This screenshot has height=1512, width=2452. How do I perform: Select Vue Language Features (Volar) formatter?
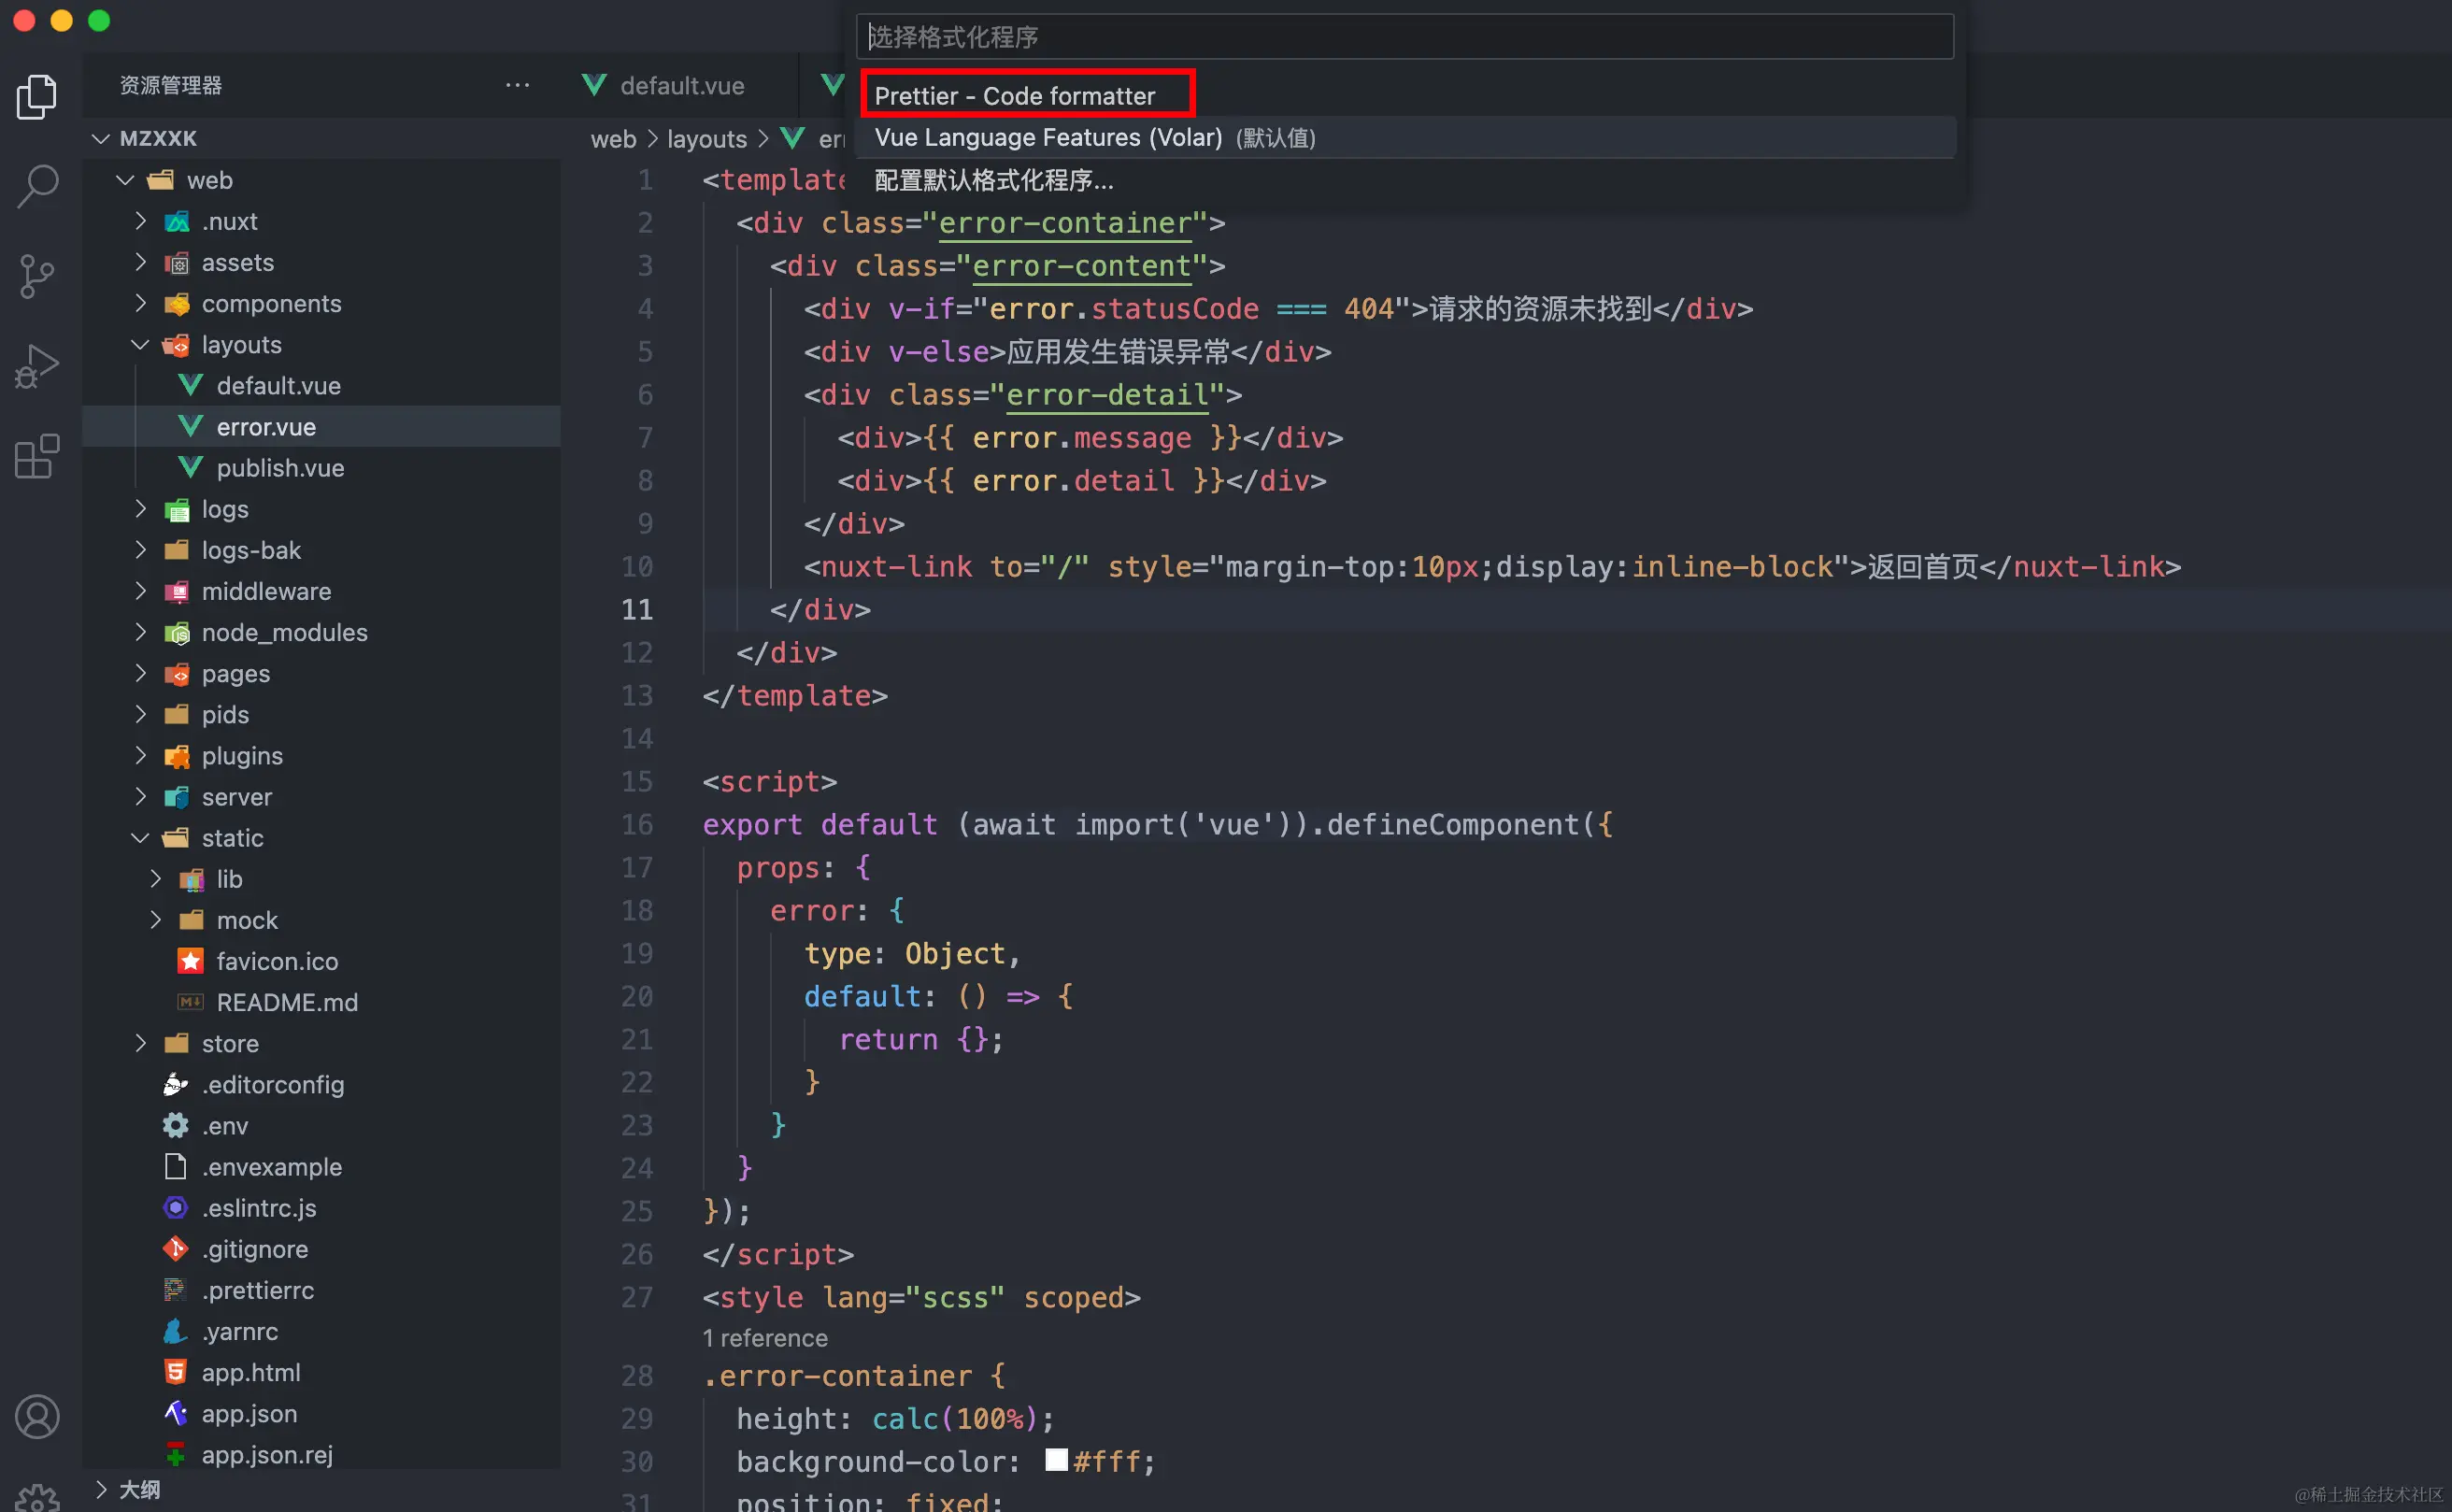[1405, 137]
